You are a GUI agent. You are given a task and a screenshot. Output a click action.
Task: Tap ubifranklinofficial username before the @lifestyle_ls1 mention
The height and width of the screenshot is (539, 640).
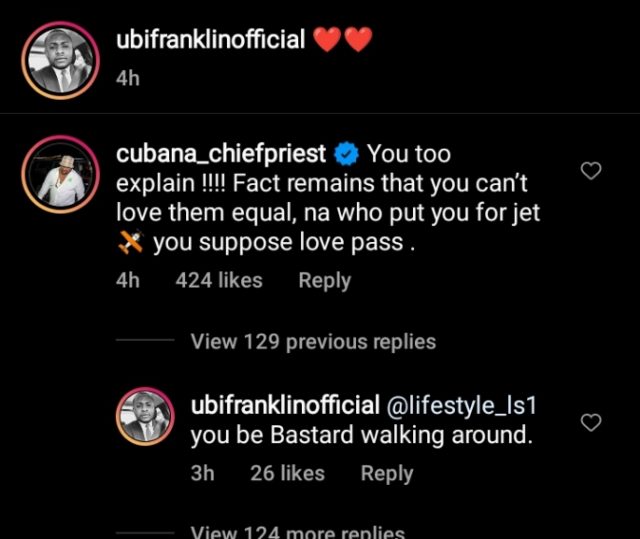(x=285, y=407)
